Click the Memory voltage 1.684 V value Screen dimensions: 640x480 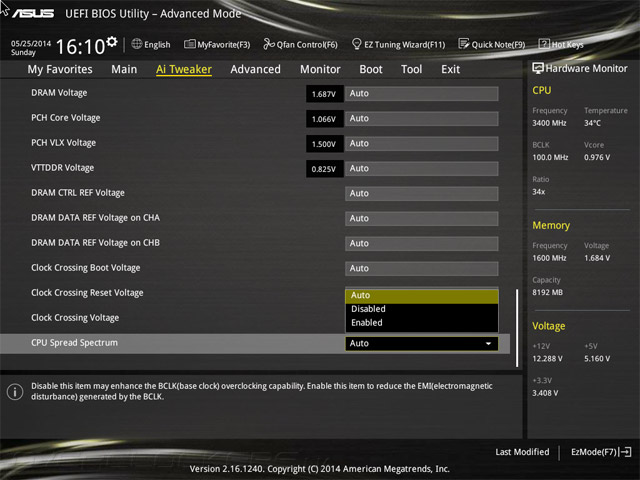click(597, 258)
